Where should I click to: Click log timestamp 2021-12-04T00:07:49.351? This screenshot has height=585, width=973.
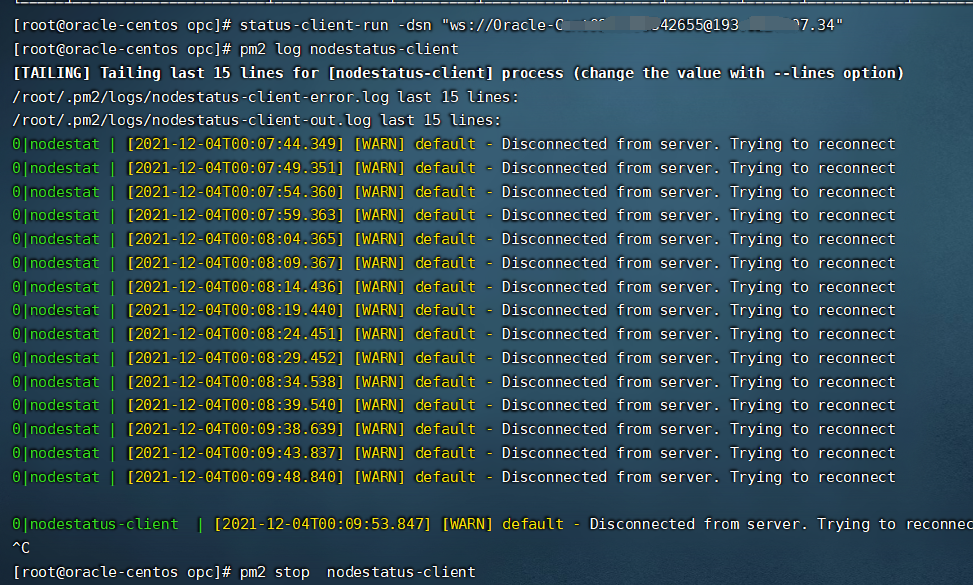tap(235, 168)
